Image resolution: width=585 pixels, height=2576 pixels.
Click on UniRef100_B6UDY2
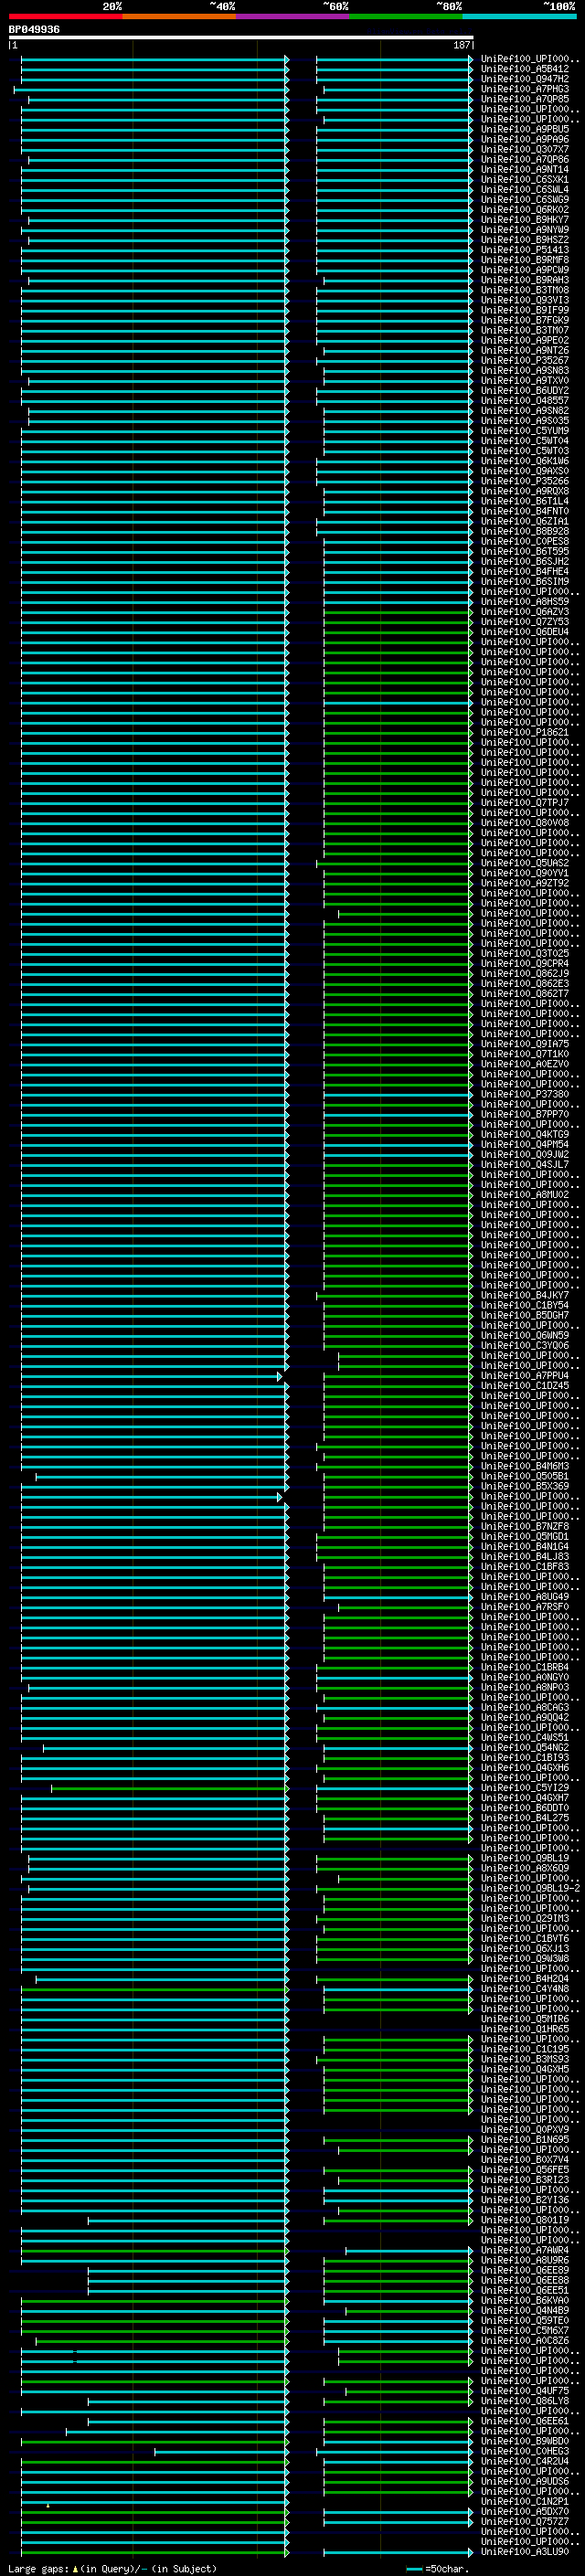525,390
